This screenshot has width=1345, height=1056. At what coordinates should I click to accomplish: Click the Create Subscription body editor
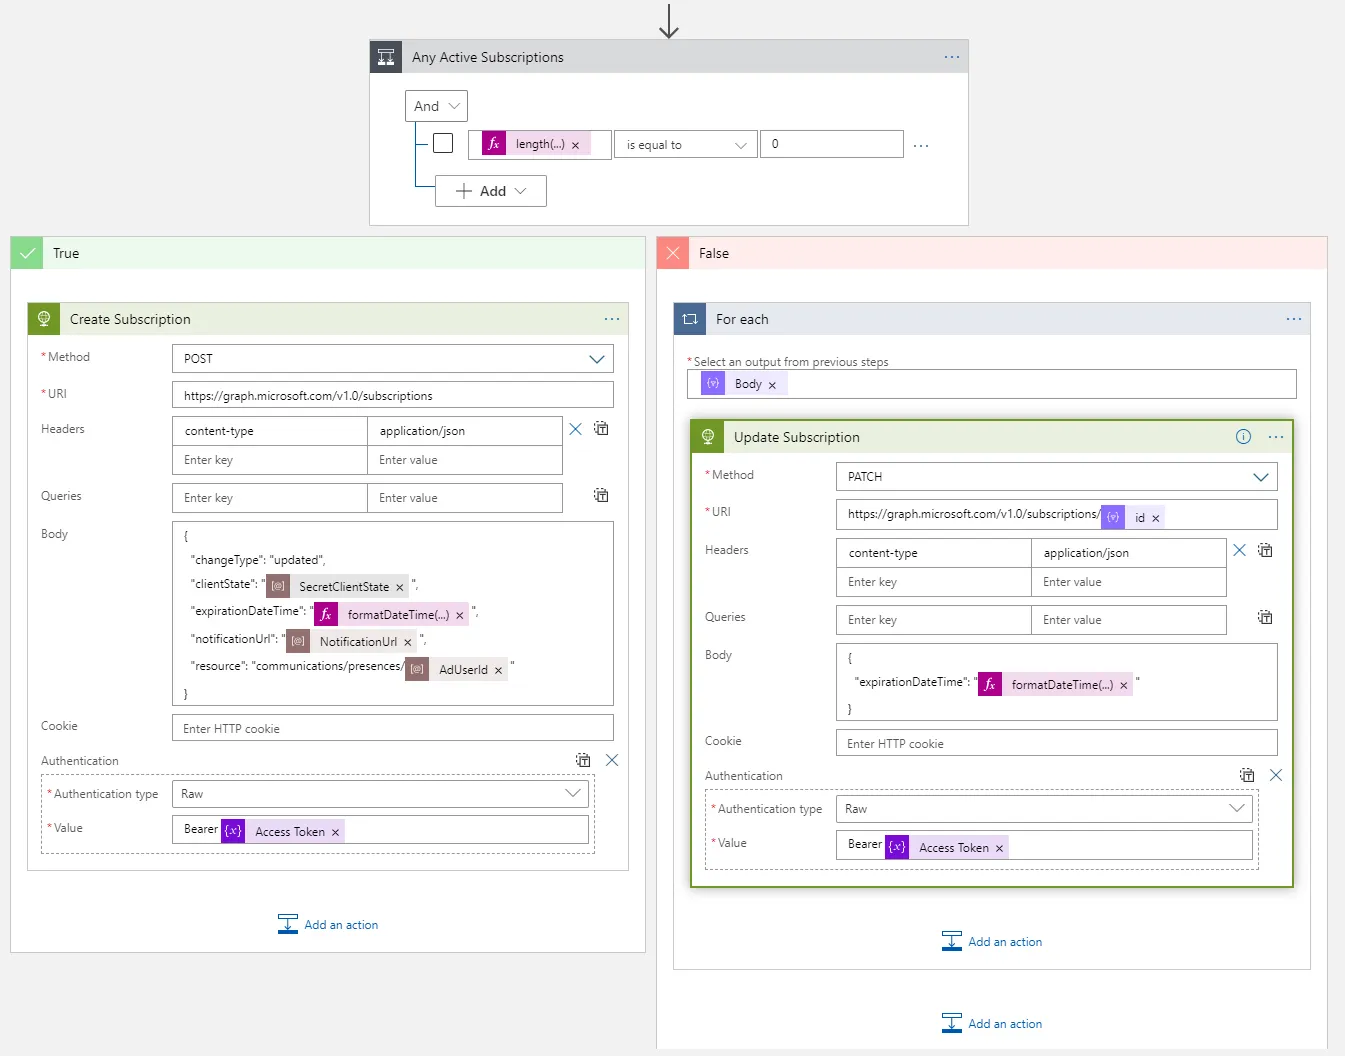(393, 614)
